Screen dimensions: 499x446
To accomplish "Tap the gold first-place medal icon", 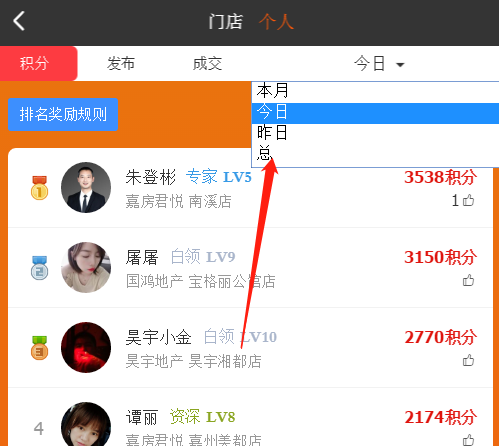I will point(39,188).
